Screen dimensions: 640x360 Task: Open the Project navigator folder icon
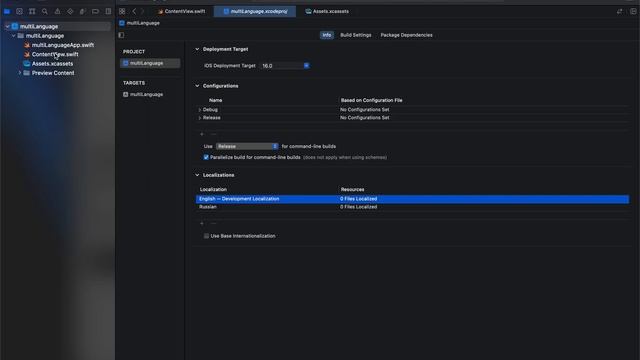pos(7,11)
